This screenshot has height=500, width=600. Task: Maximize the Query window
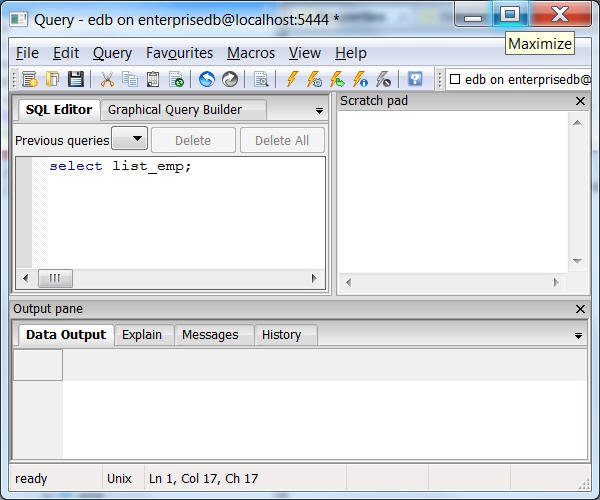pyautogui.click(x=510, y=15)
